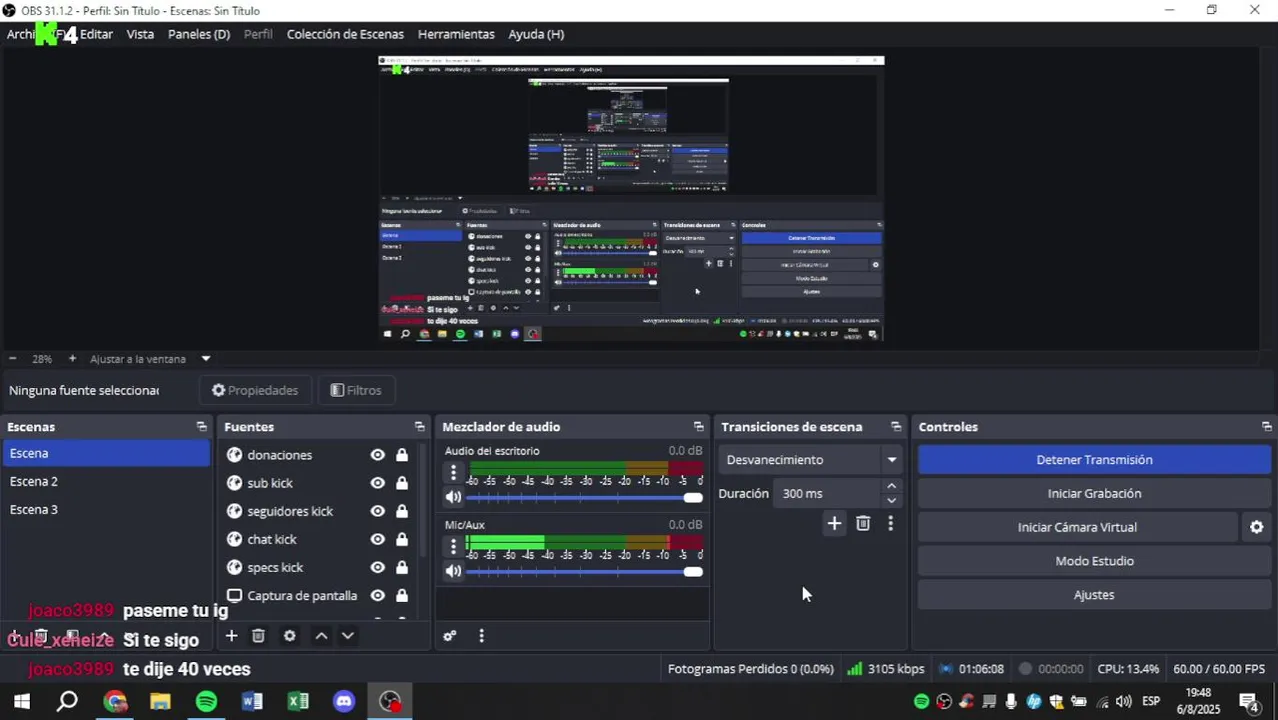This screenshot has width=1278, height=720.
Task: Click the Filtros button
Action: (x=356, y=390)
